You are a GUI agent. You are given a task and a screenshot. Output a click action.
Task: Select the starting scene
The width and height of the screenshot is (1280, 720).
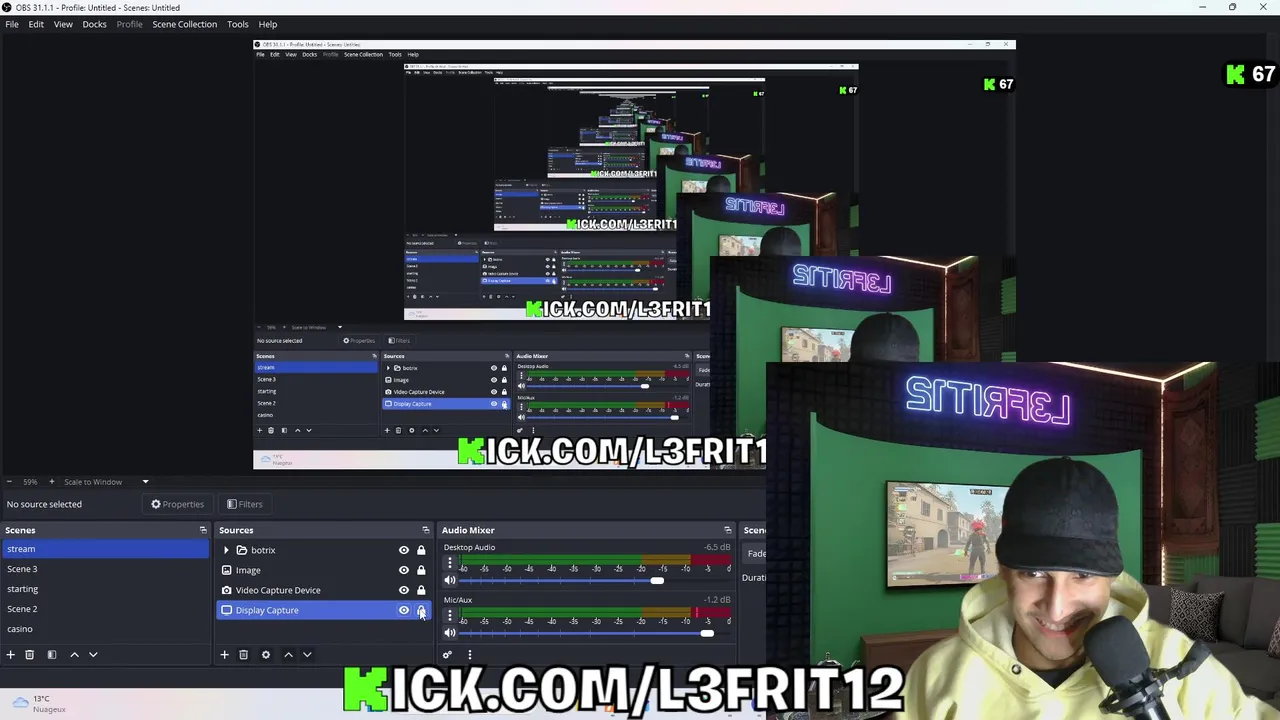click(x=106, y=589)
